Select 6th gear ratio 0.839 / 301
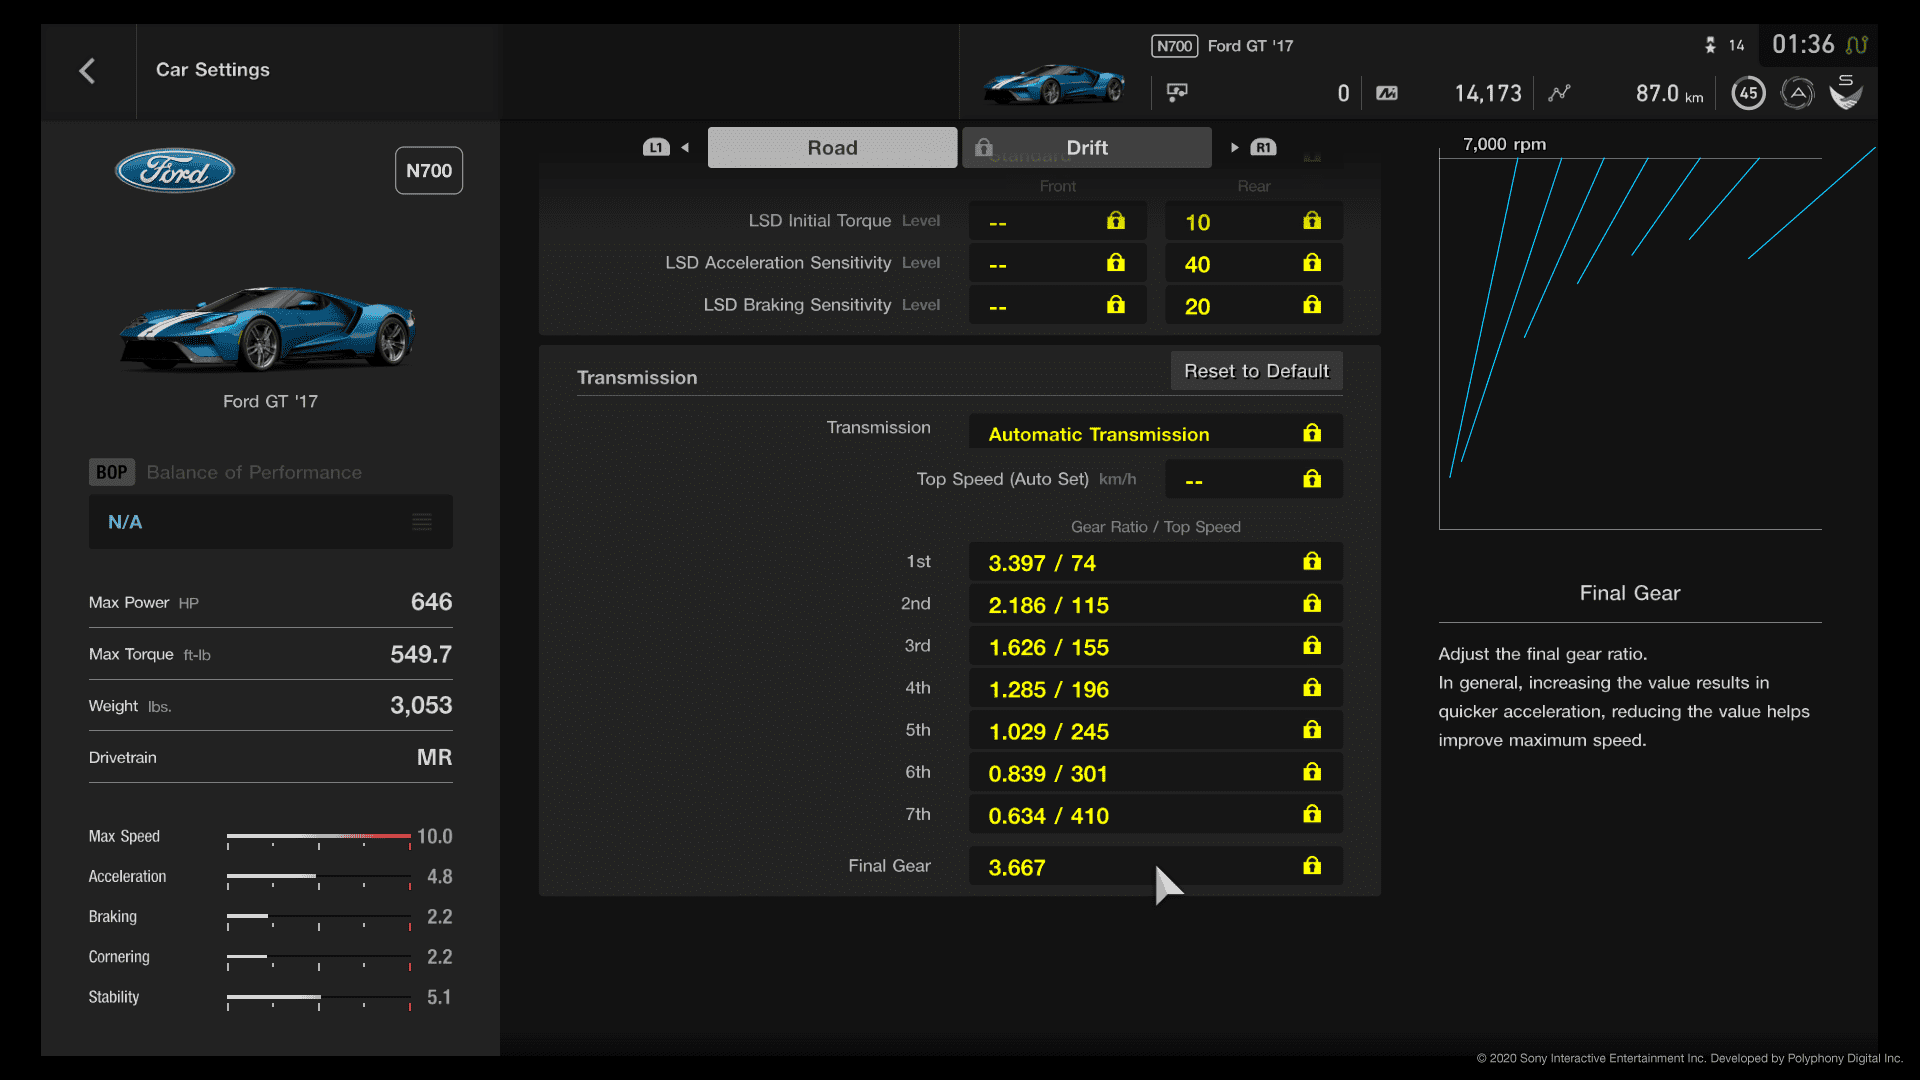1920x1080 pixels. [1155, 773]
